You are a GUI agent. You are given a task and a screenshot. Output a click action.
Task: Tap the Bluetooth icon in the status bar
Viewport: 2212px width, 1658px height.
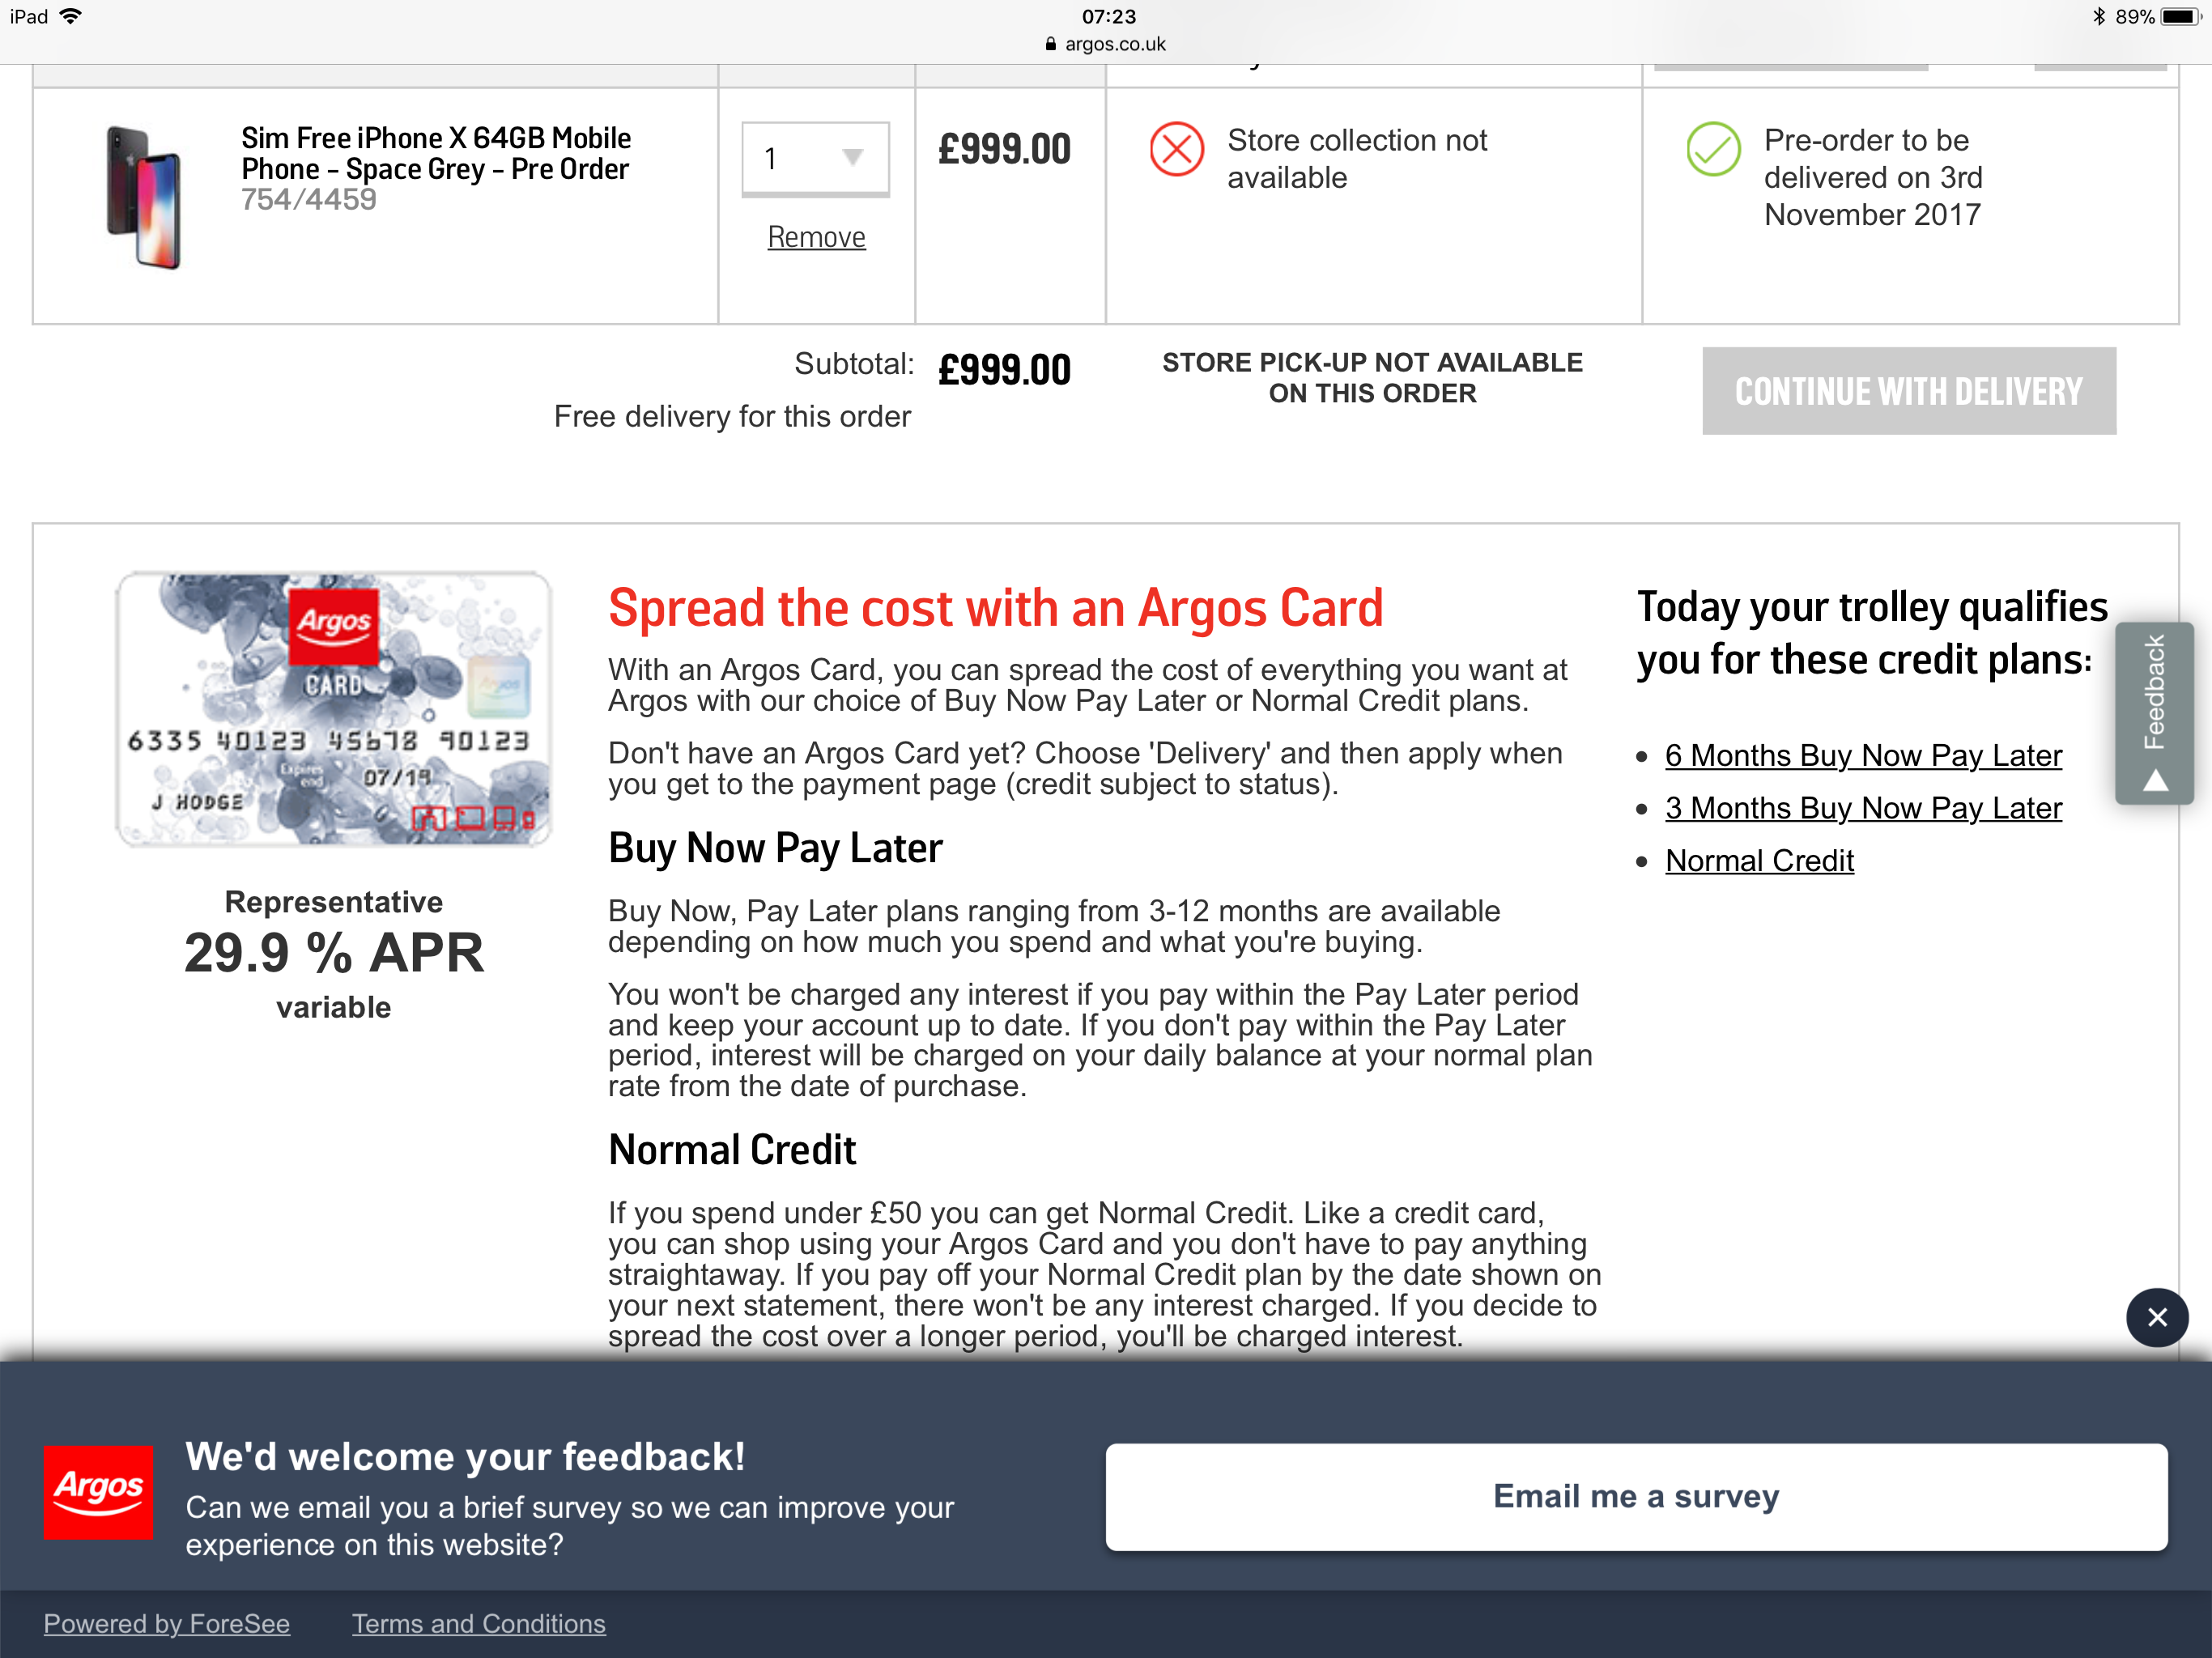(2099, 16)
